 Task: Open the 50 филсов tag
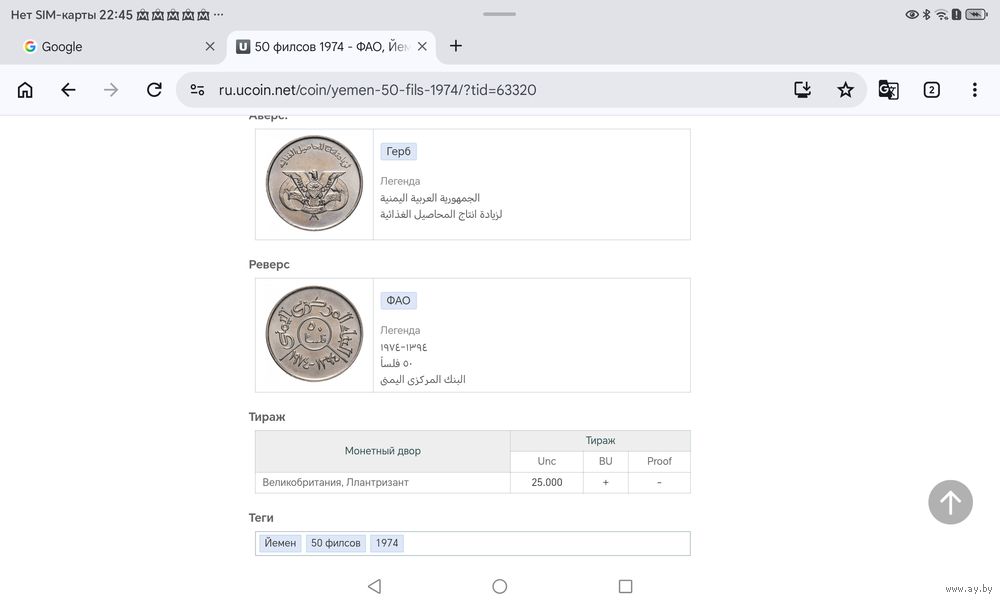click(x=336, y=543)
